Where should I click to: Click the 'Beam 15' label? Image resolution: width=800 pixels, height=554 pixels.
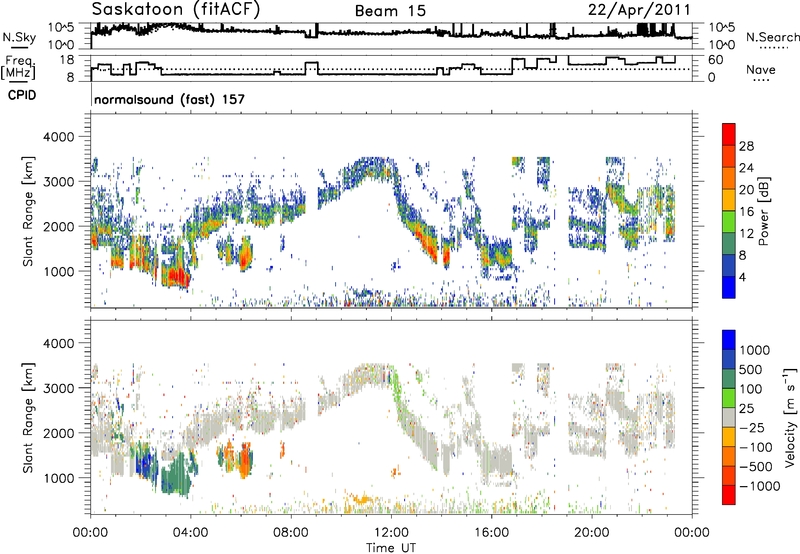coord(390,11)
